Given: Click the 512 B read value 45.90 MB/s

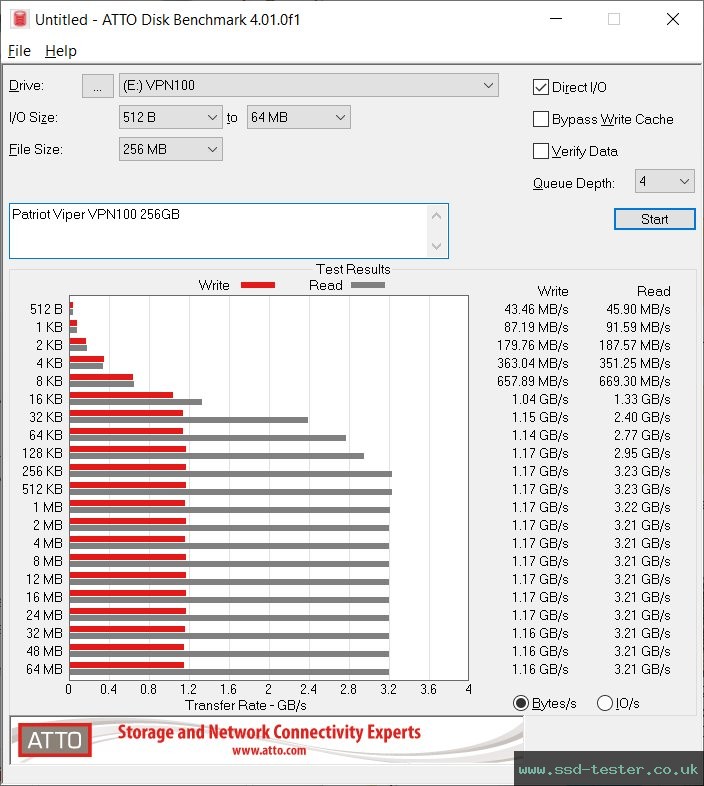Looking at the screenshot, I should click(x=638, y=309).
